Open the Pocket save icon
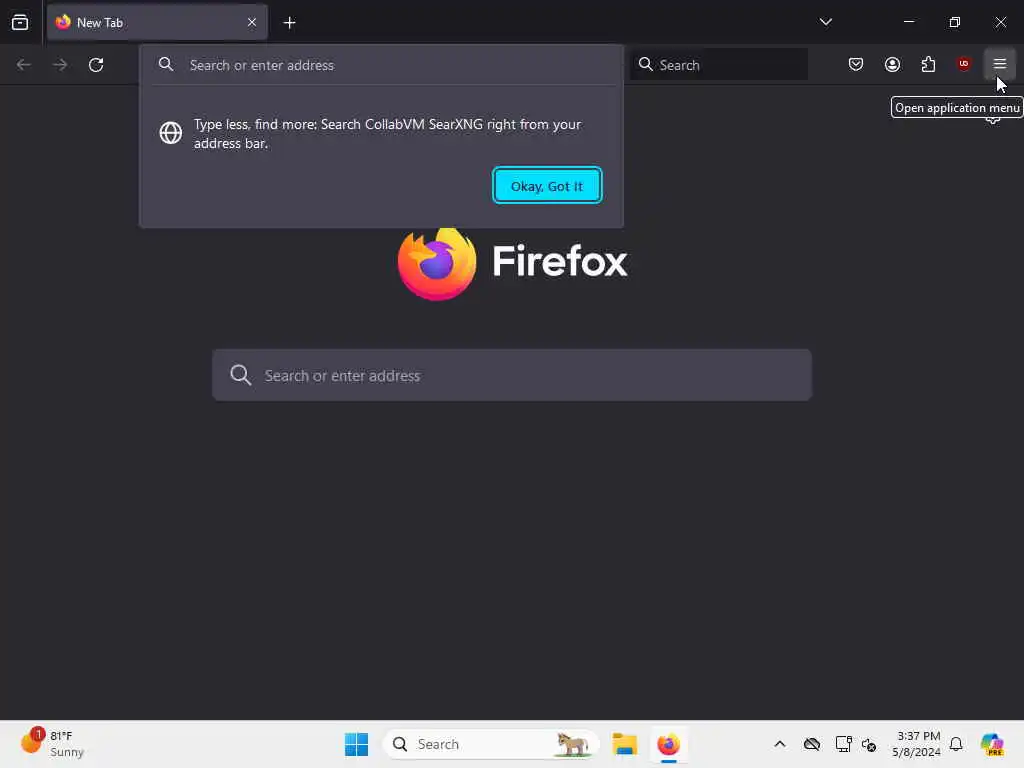Image resolution: width=1024 pixels, height=768 pixels. pos(856,64)
